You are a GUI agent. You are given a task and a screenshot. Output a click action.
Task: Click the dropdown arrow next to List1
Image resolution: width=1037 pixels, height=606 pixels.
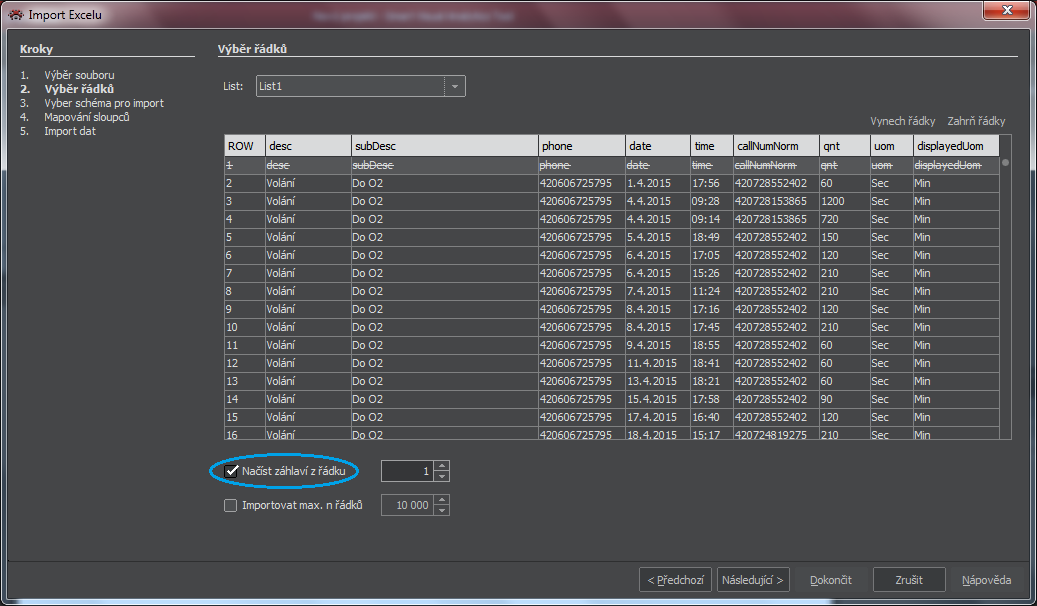click(455, 86)
